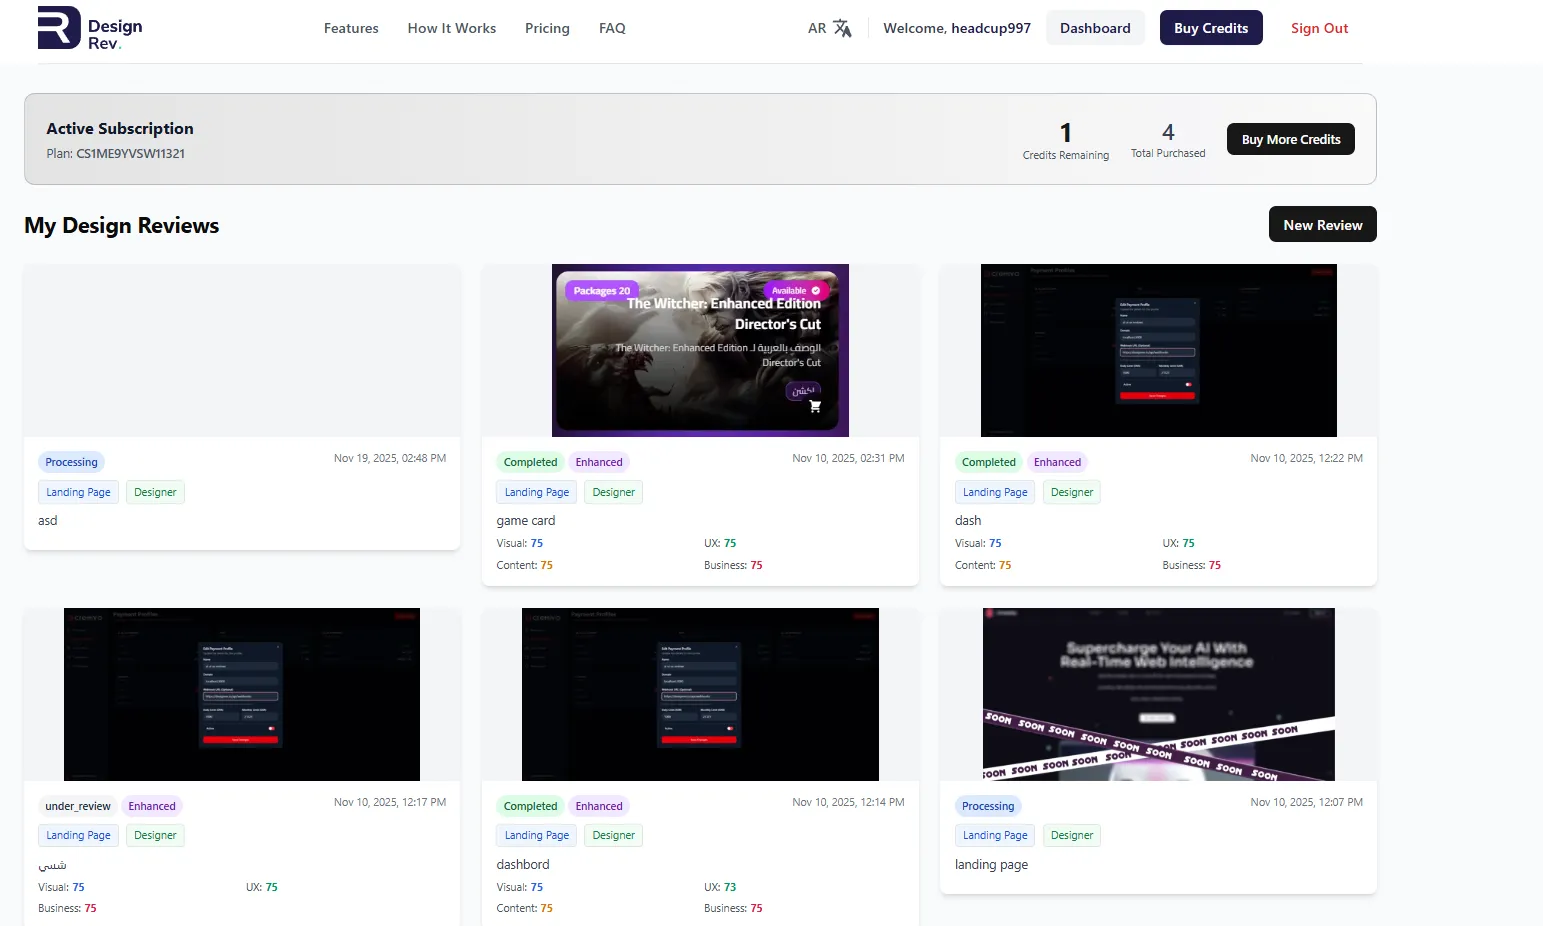The height and width of the screenshot is (926, 1543).
Task: Sign Out of the account
Action: [1319, 28]
